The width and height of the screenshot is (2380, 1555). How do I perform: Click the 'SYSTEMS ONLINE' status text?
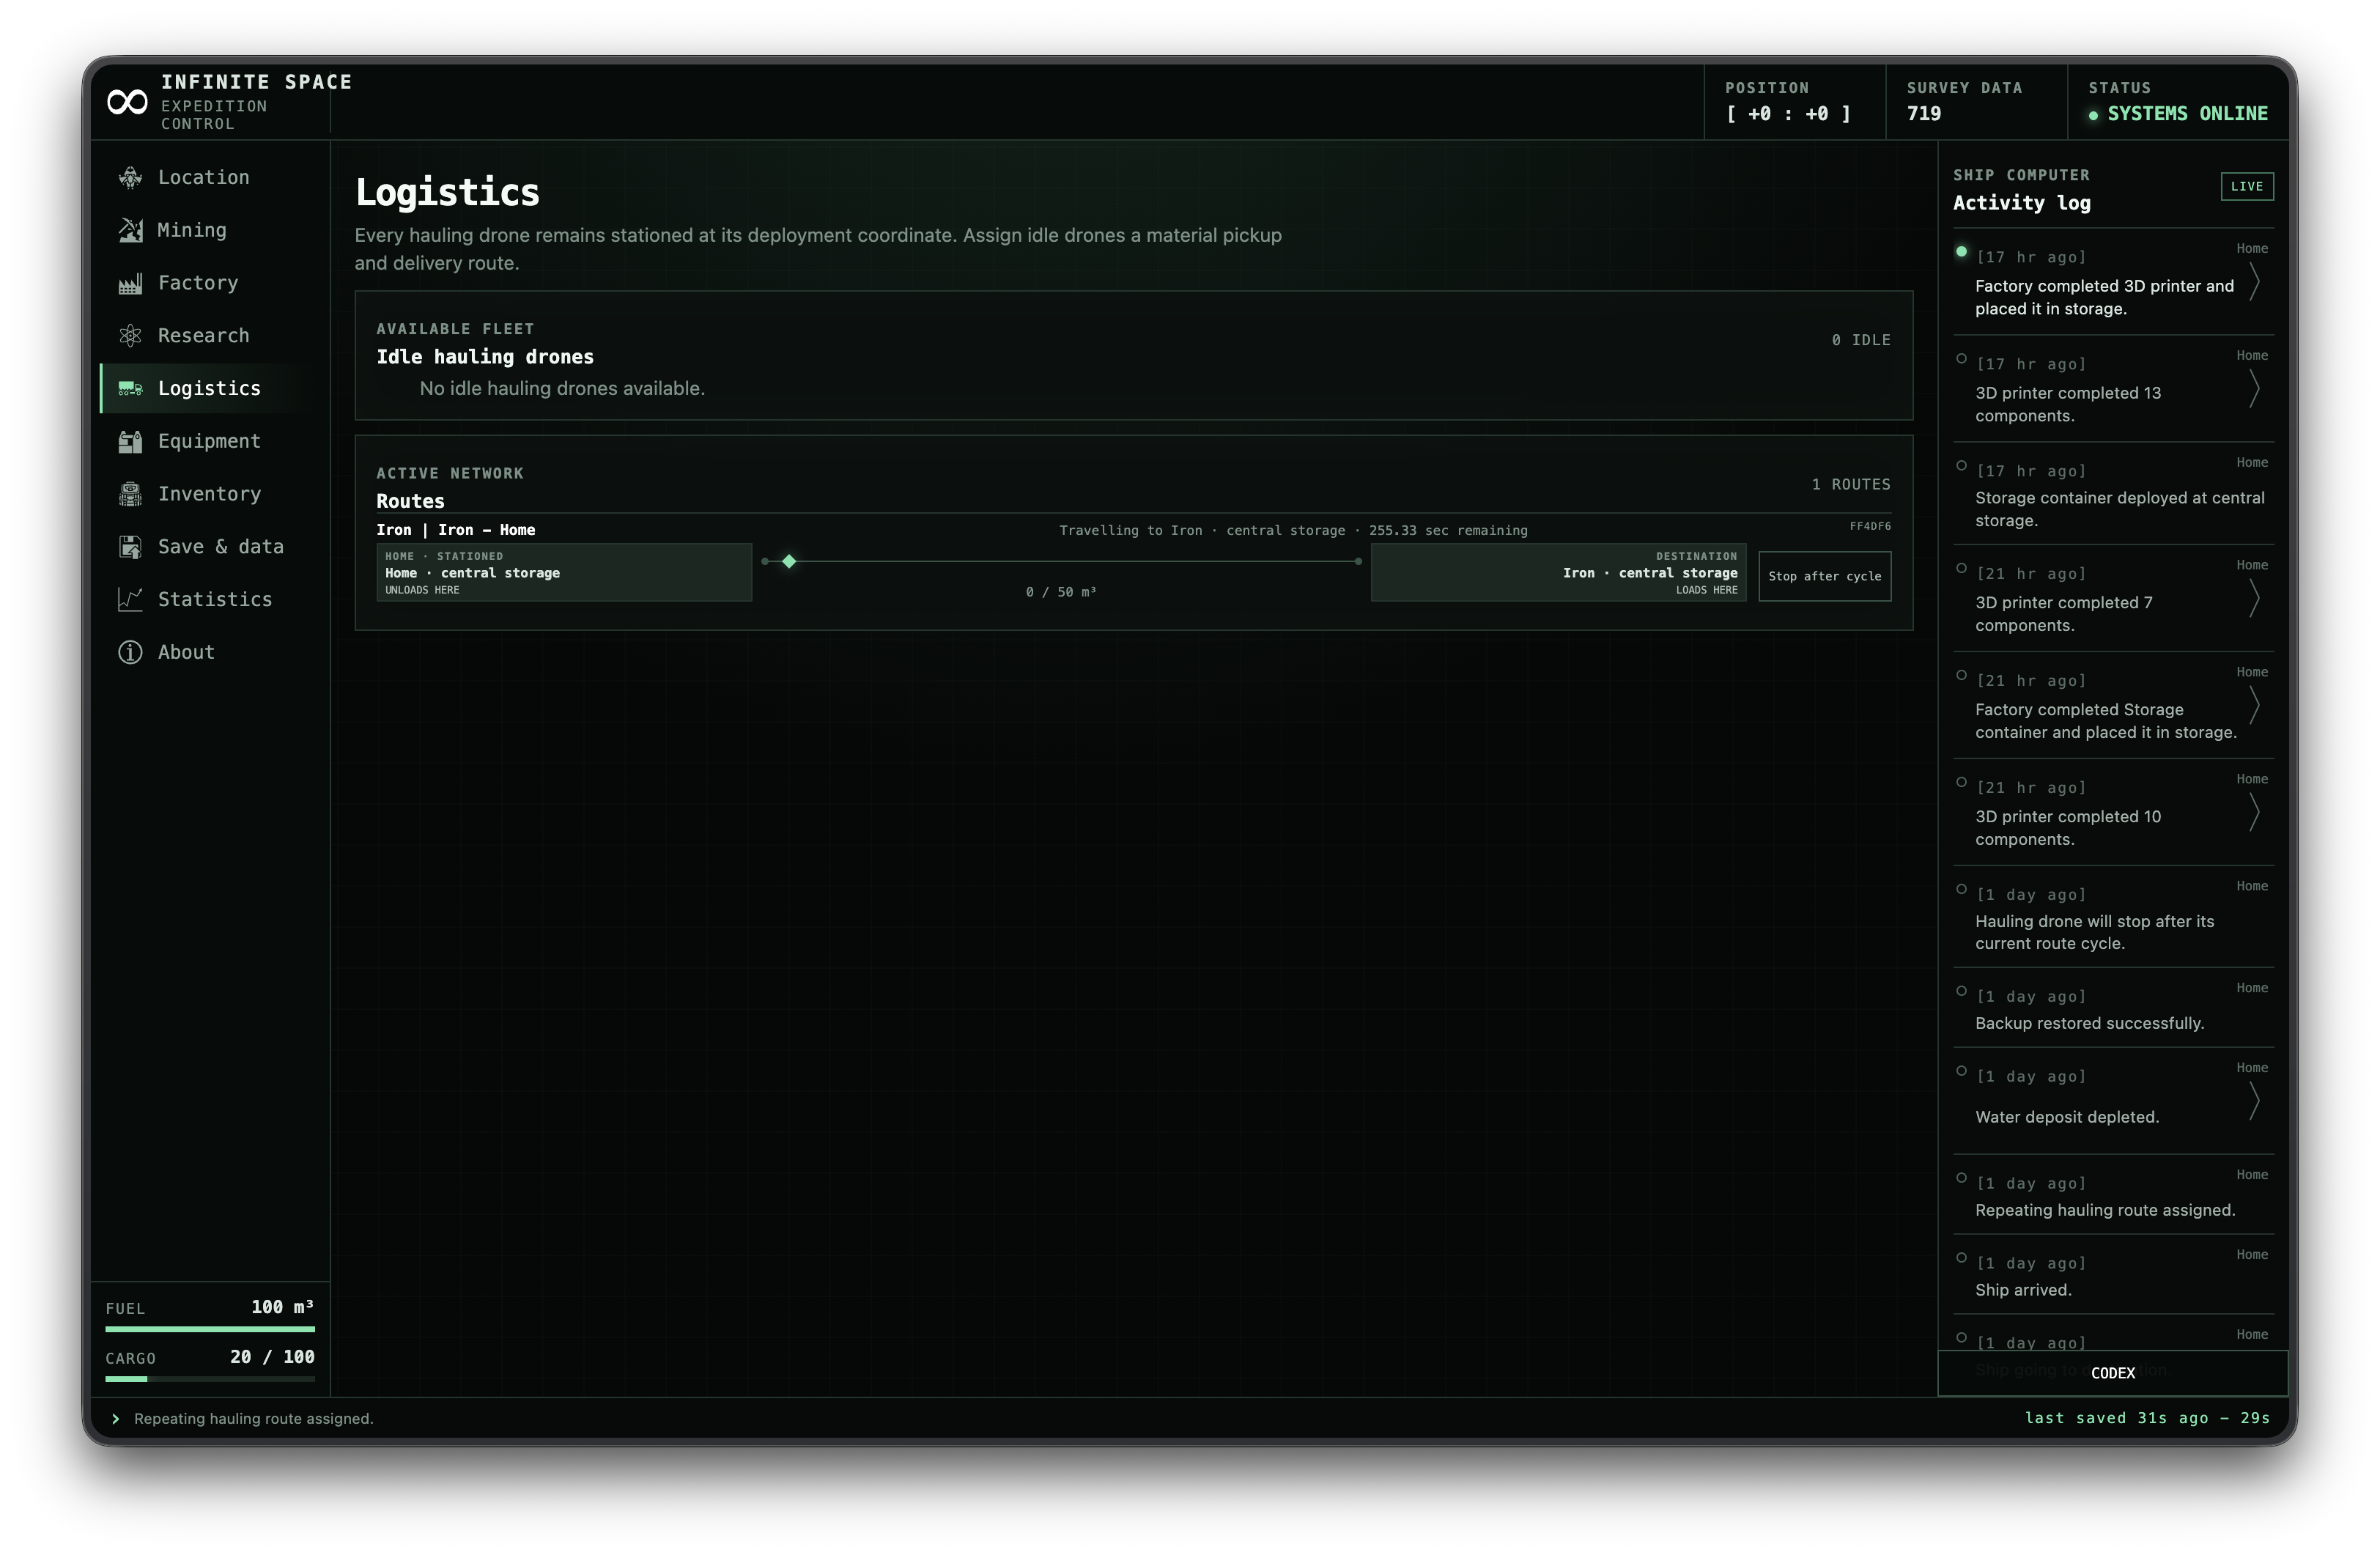(2187, 114)
